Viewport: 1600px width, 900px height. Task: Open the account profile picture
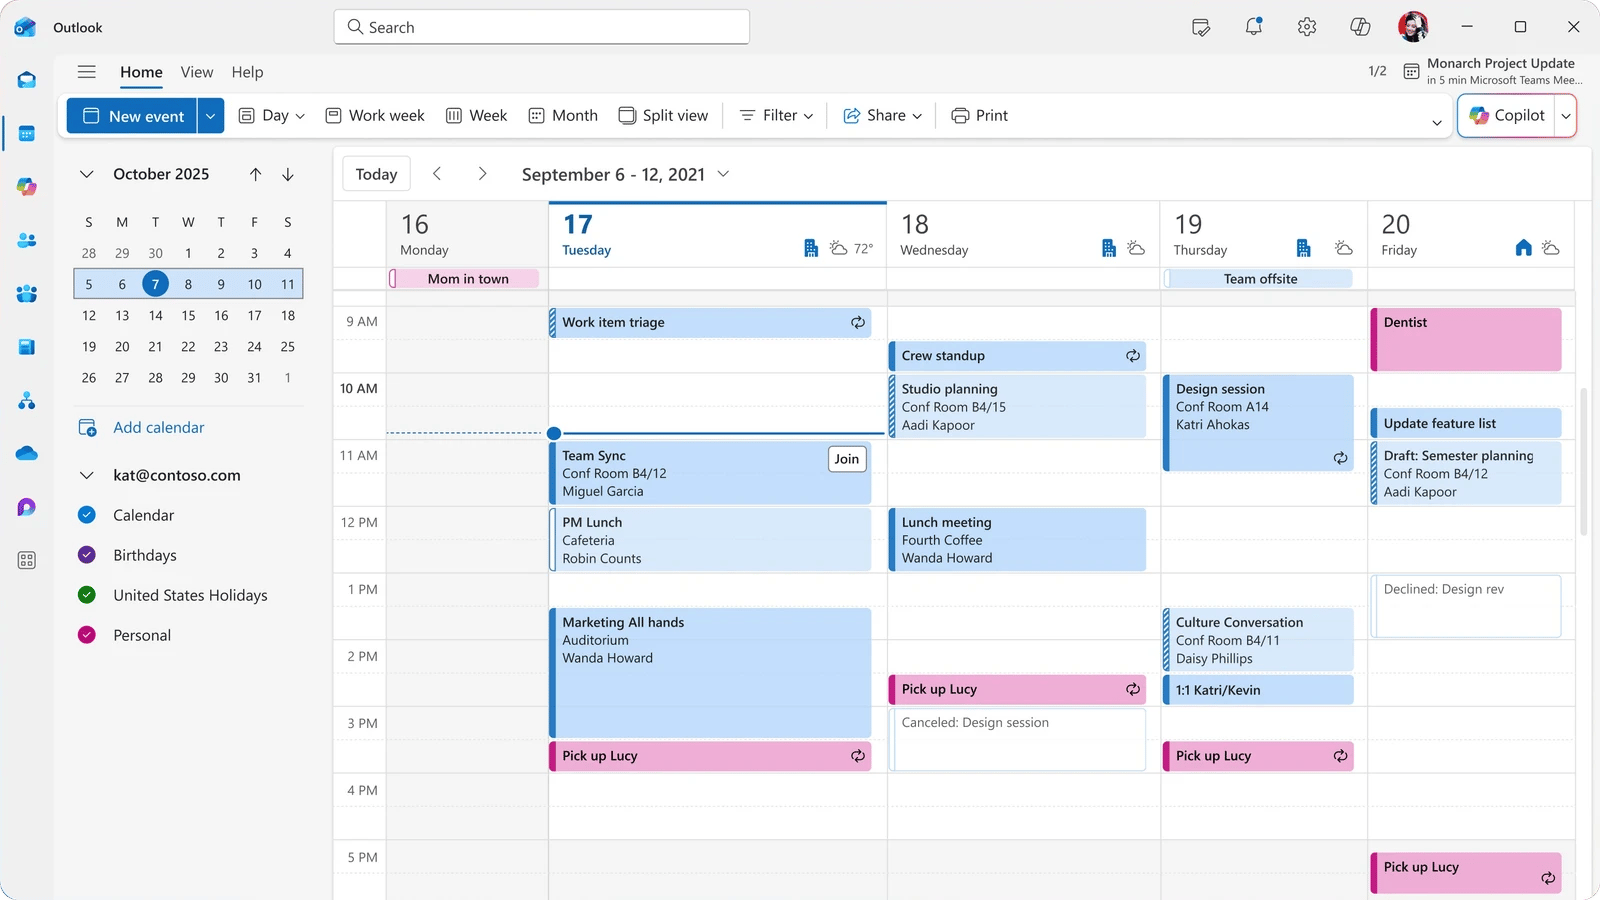pyautogui.click(x=1413, y=27)
